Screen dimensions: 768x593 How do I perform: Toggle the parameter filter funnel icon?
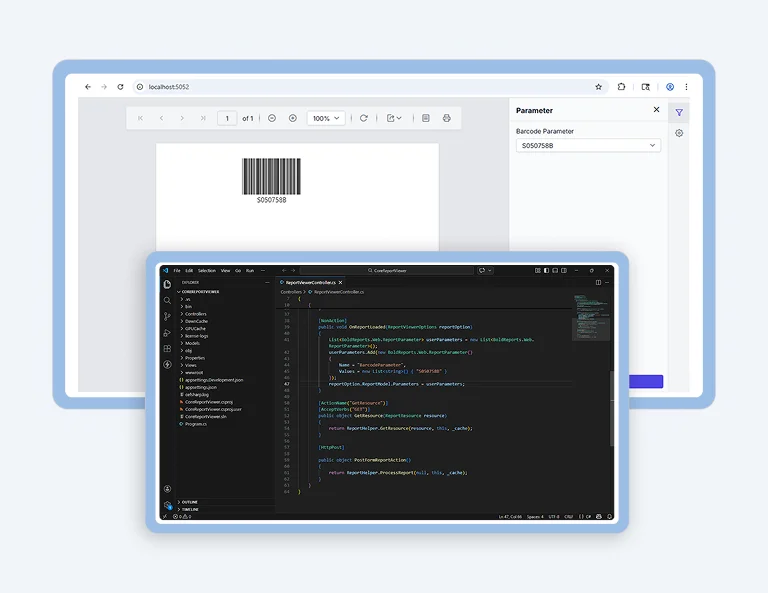pyautogui.click(x=679, y=113)
